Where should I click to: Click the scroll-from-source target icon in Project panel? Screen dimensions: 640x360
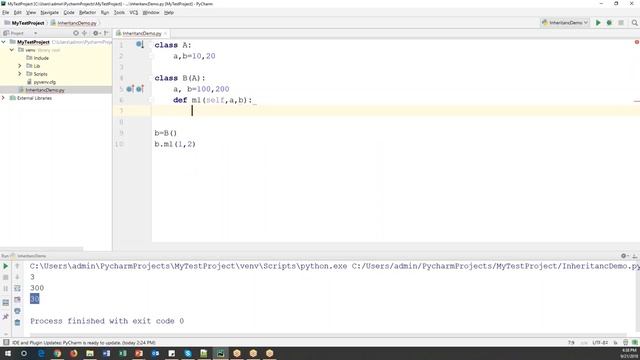(x=76, y=33)
